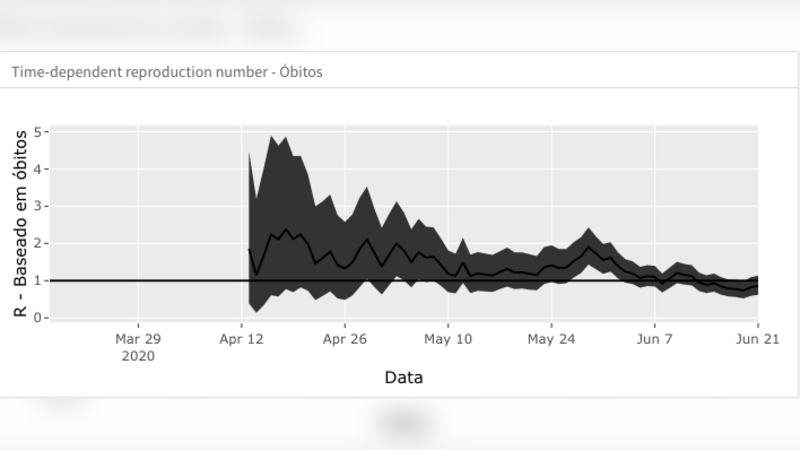Click the y-axis tick label '5'

tap(37, 132)
